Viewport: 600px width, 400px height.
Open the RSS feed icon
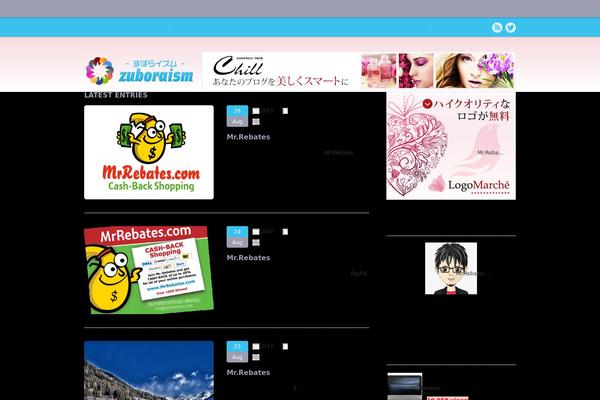click(497, 28)
